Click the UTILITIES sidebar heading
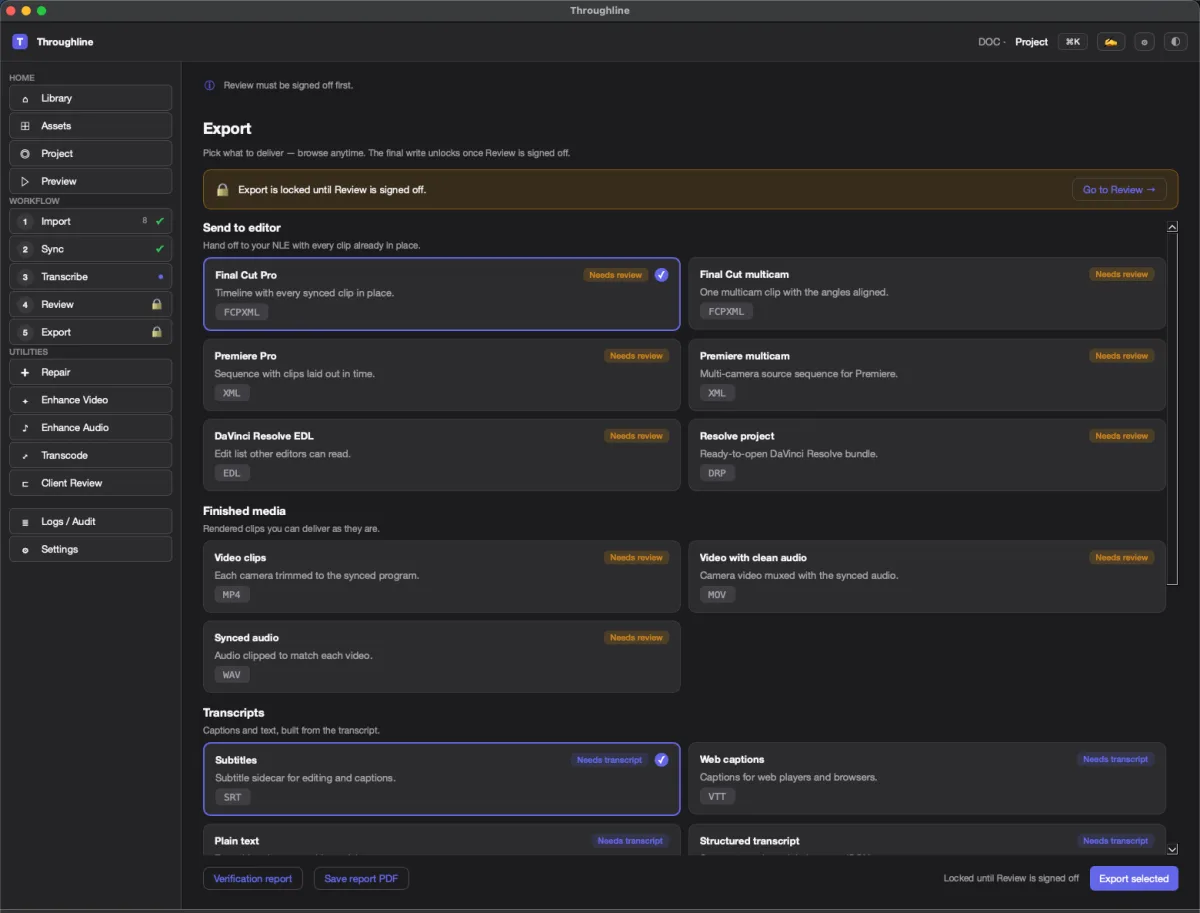Image resolution: width=1200 pixels, height=913 pixels. pos(29,352)
